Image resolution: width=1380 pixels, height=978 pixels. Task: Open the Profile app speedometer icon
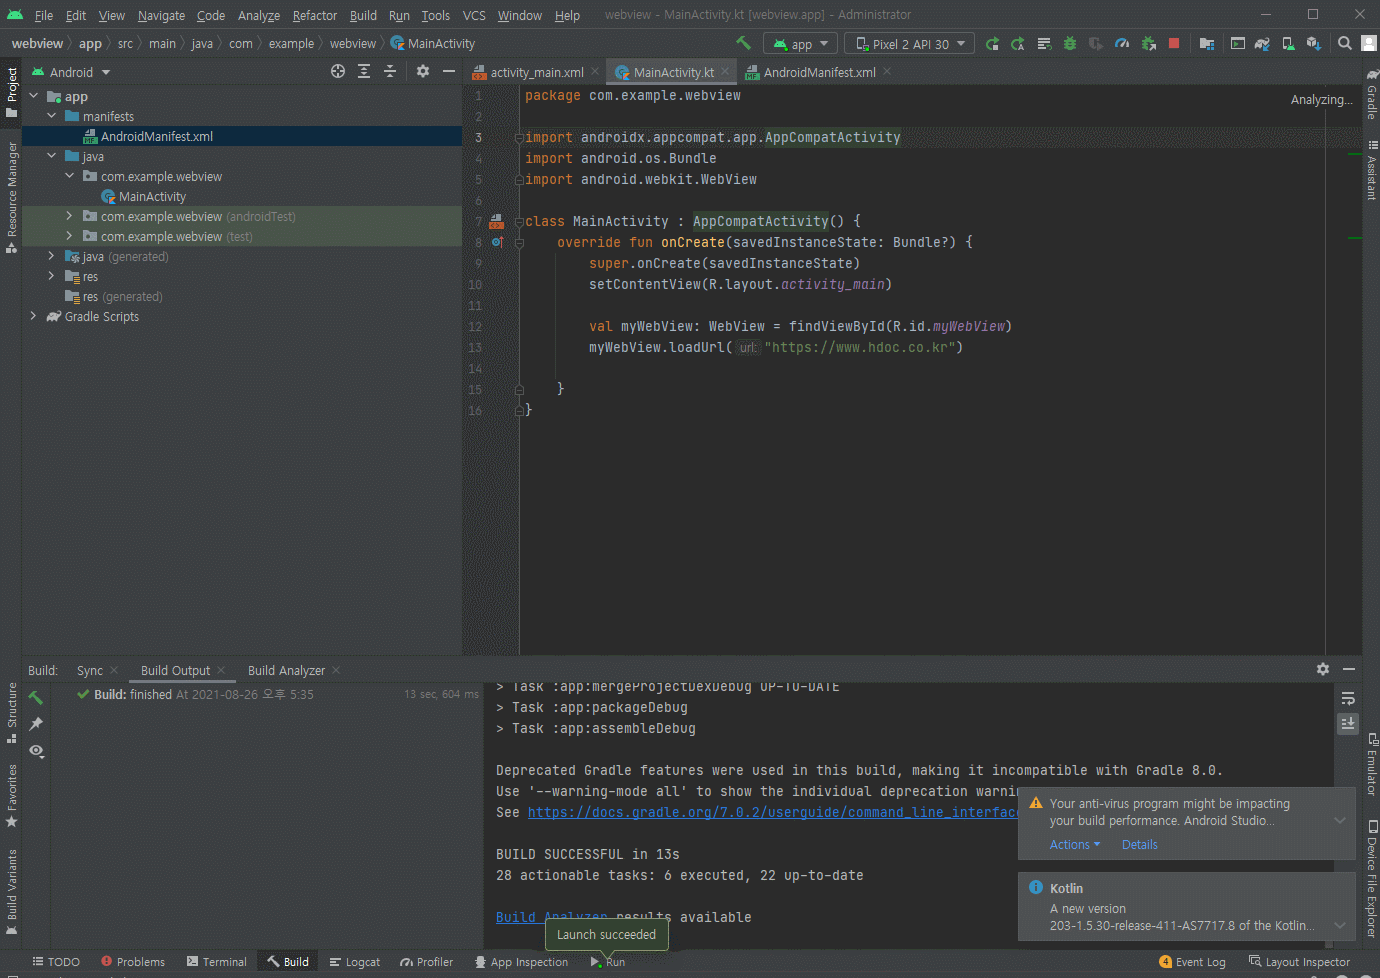click(x=1122, y=44)
